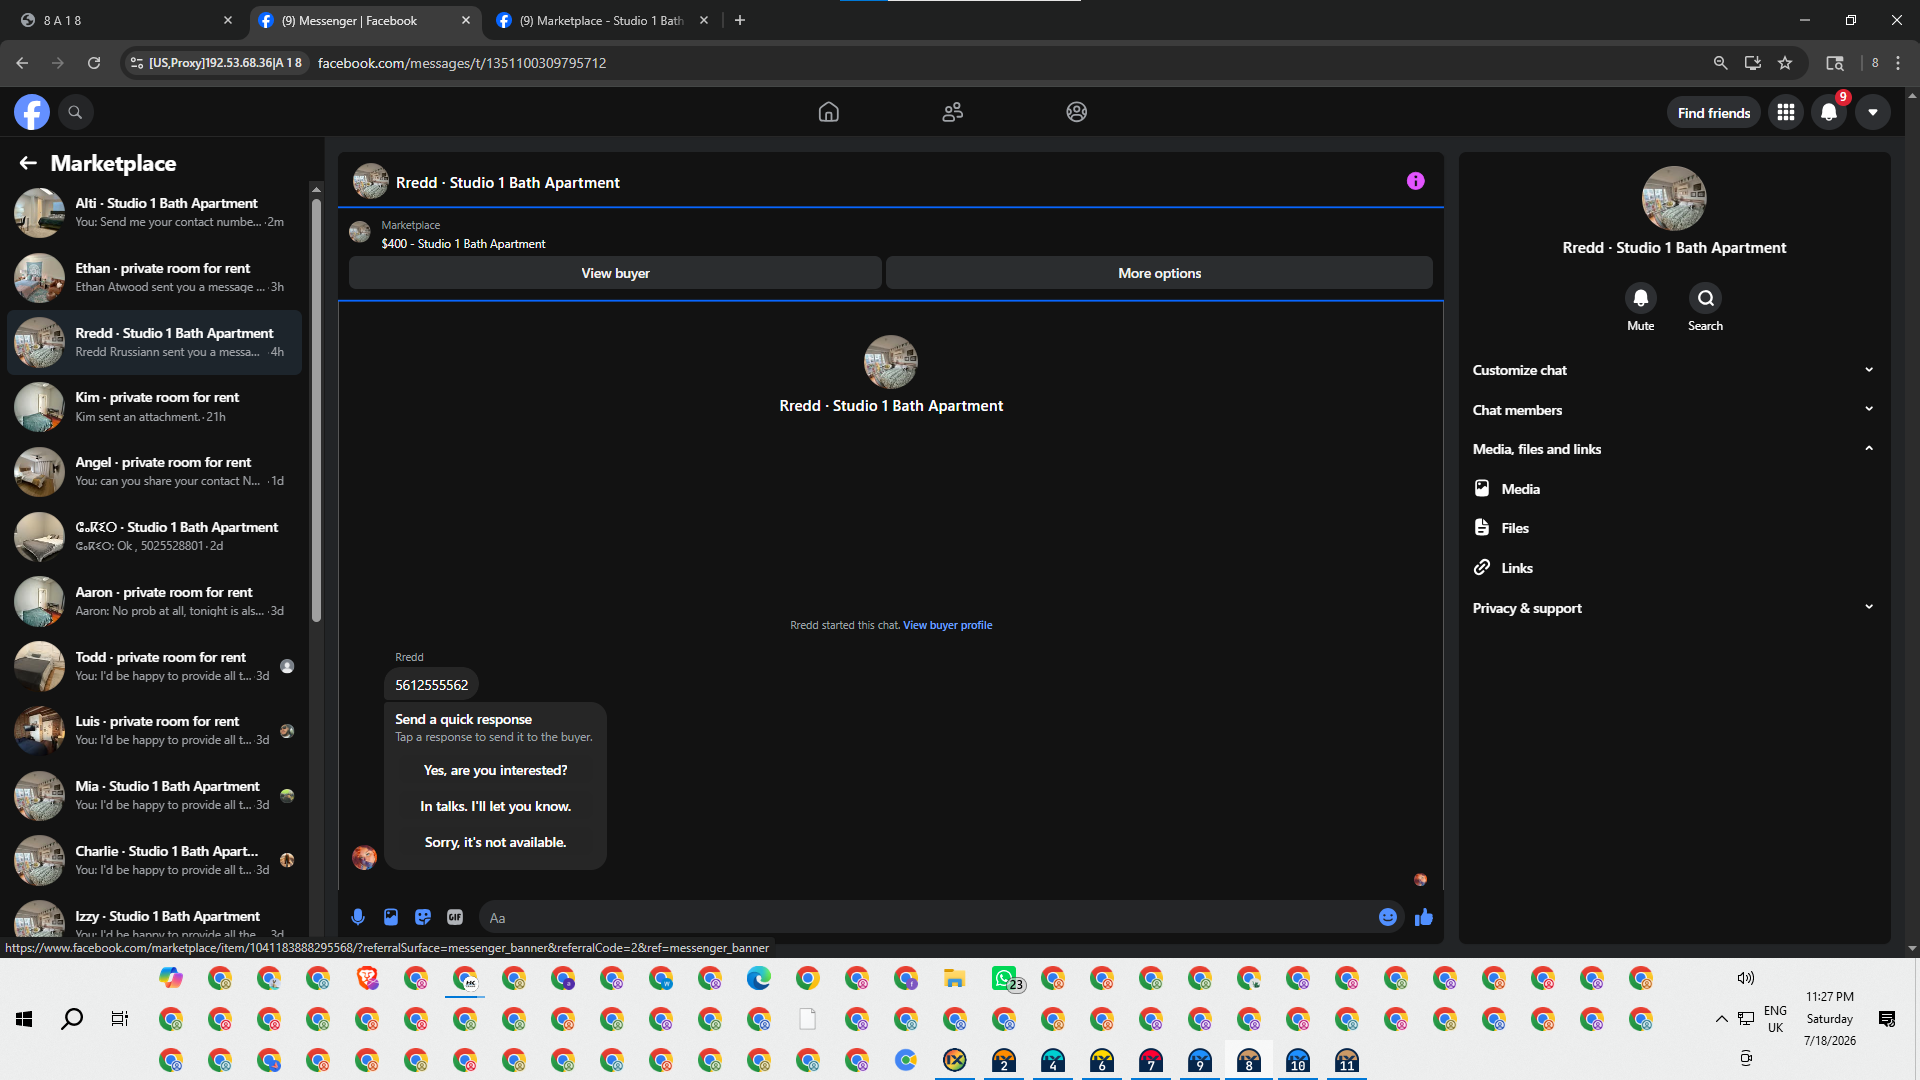The image size is (1920, 1080).
Task: Send a thumbs-up like
Action: click(1424, 917)
